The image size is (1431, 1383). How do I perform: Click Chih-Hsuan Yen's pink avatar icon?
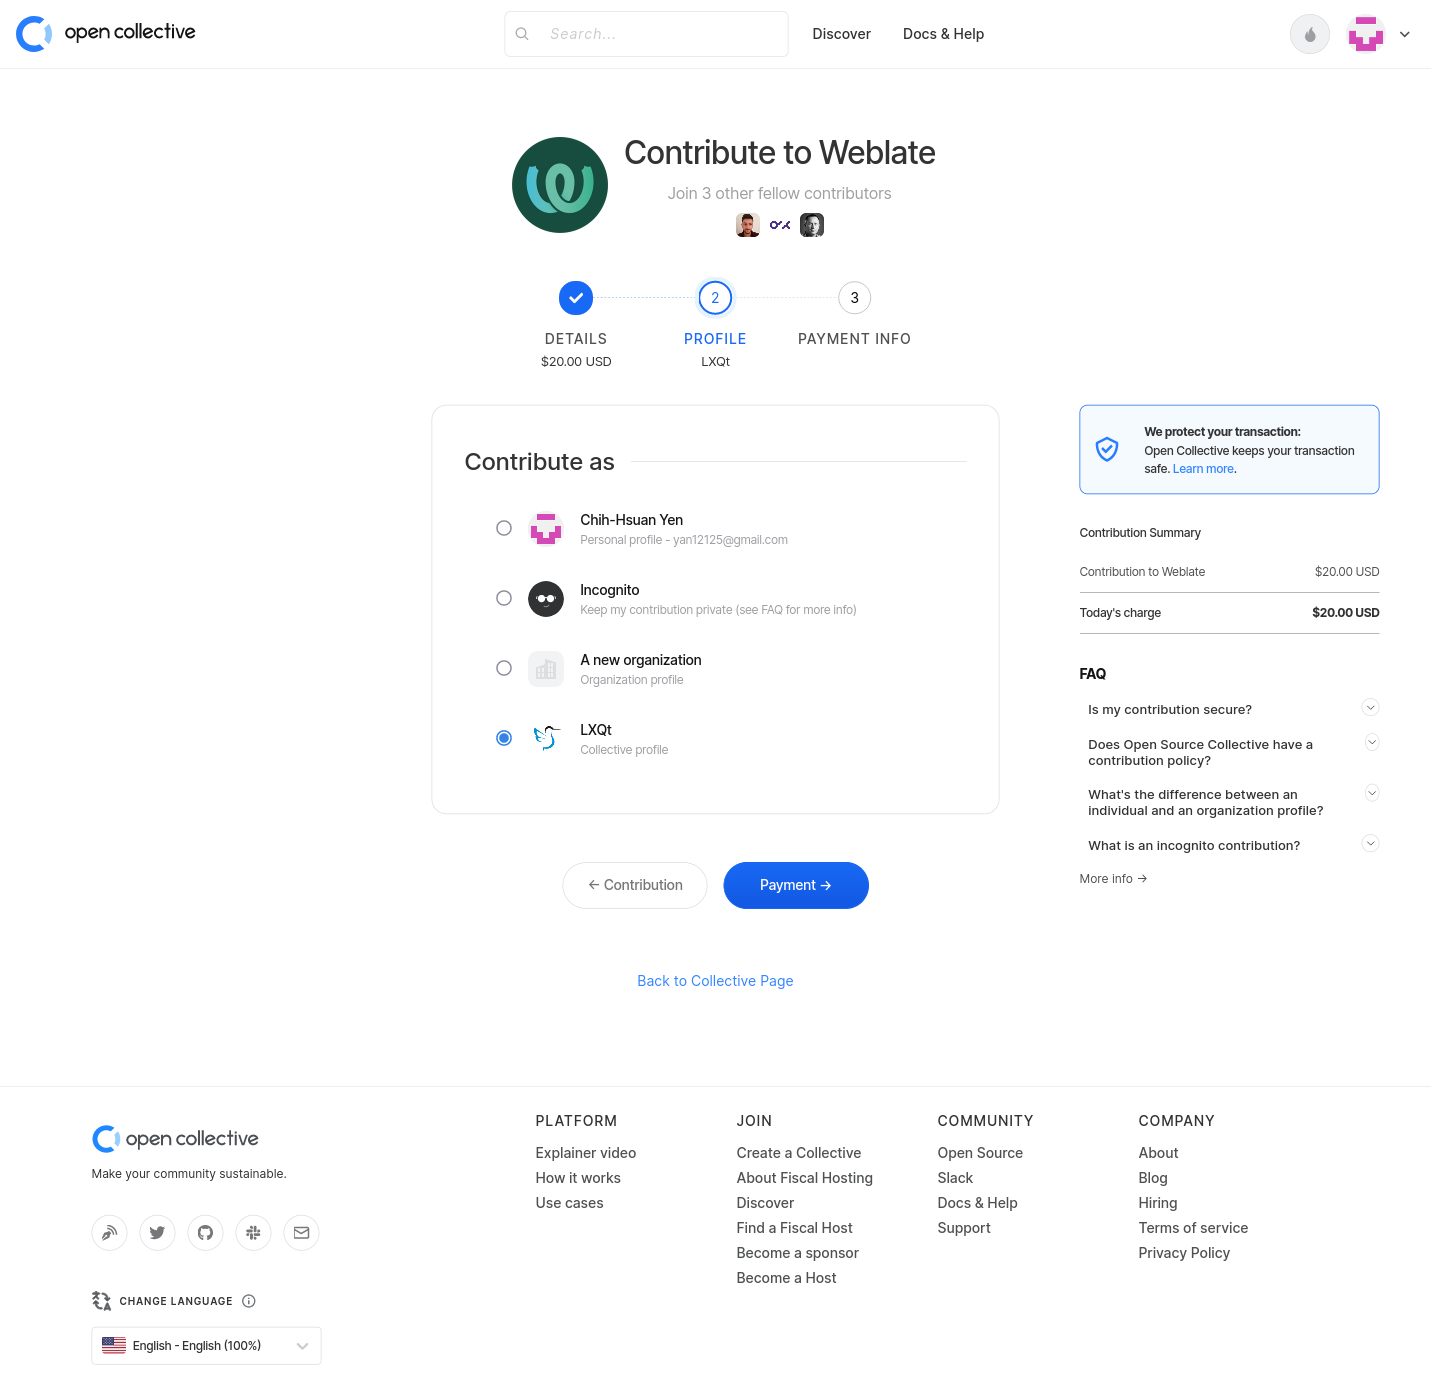click(546, 529)
